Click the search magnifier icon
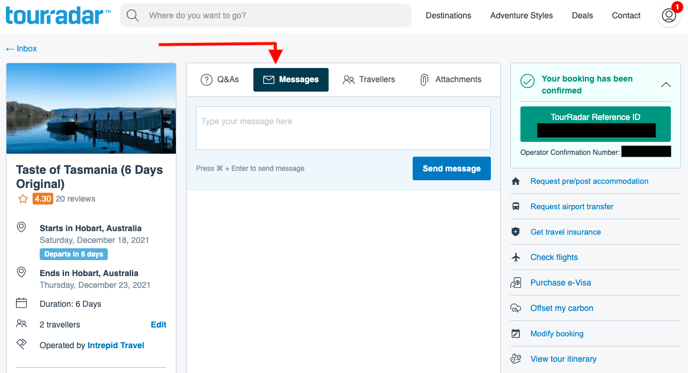688x373 pixels. [x=132, y=16]
